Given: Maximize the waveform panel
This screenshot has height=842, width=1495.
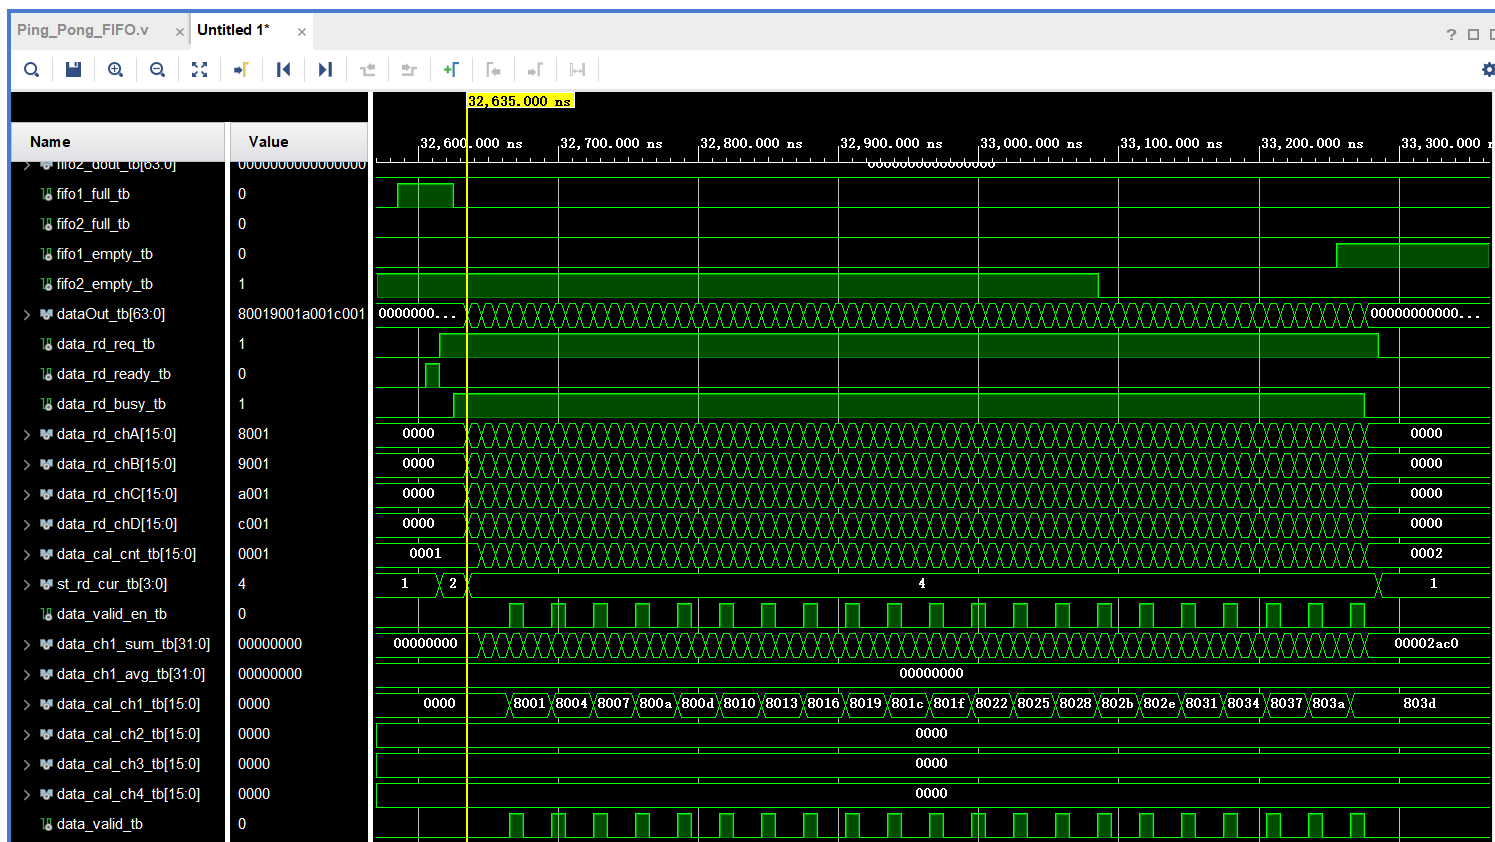Looking at the screenshot, I should pos(1473,35).
